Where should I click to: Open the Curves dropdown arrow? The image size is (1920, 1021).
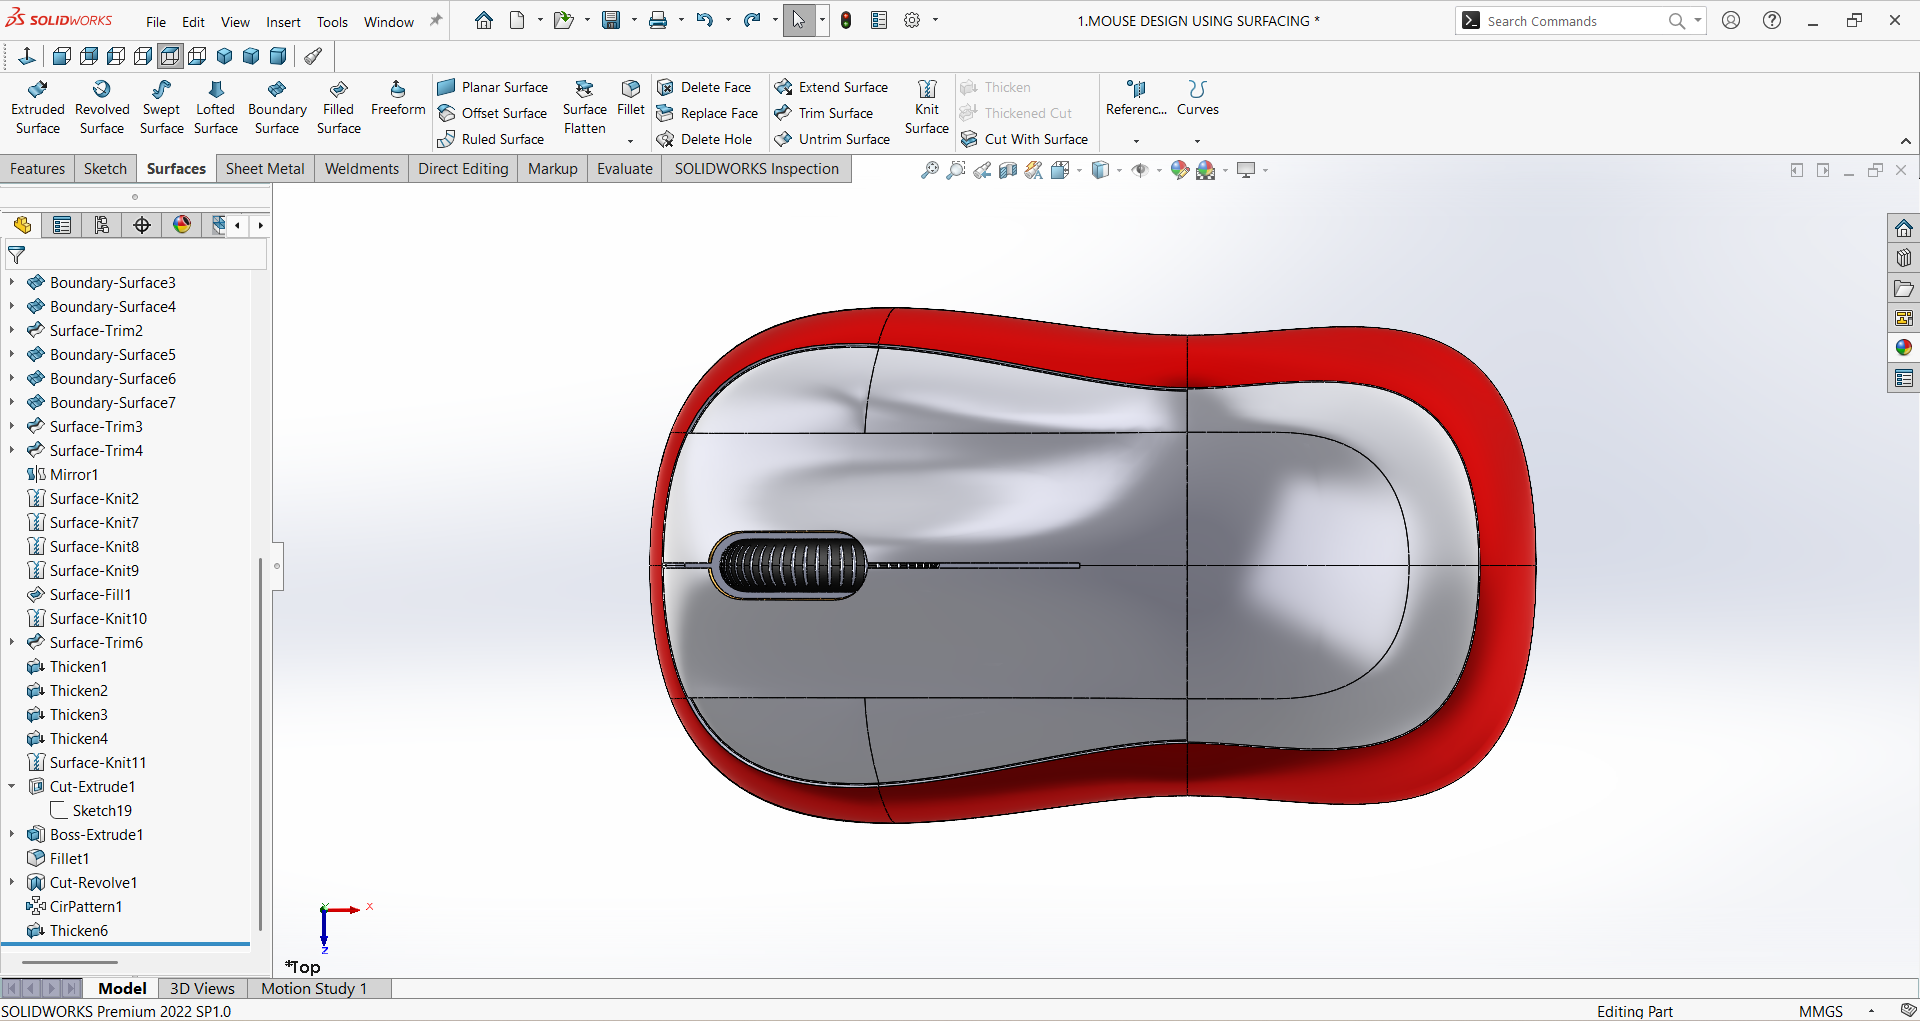pos(1197,141)
